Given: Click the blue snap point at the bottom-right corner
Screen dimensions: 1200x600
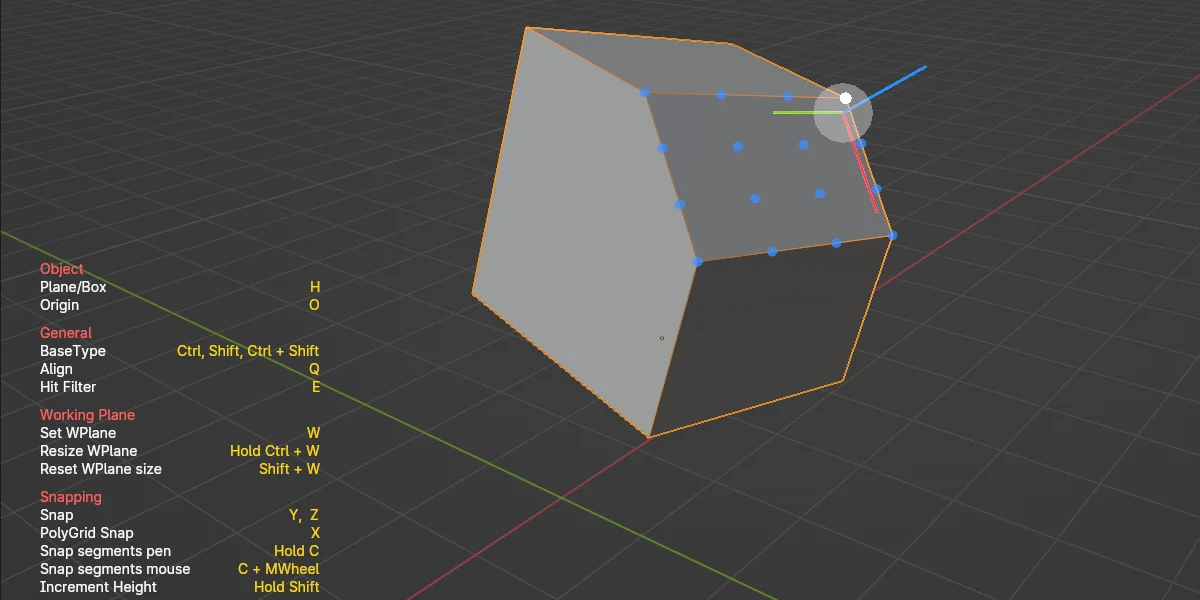Looking at the screenshot, I should 891,235.
